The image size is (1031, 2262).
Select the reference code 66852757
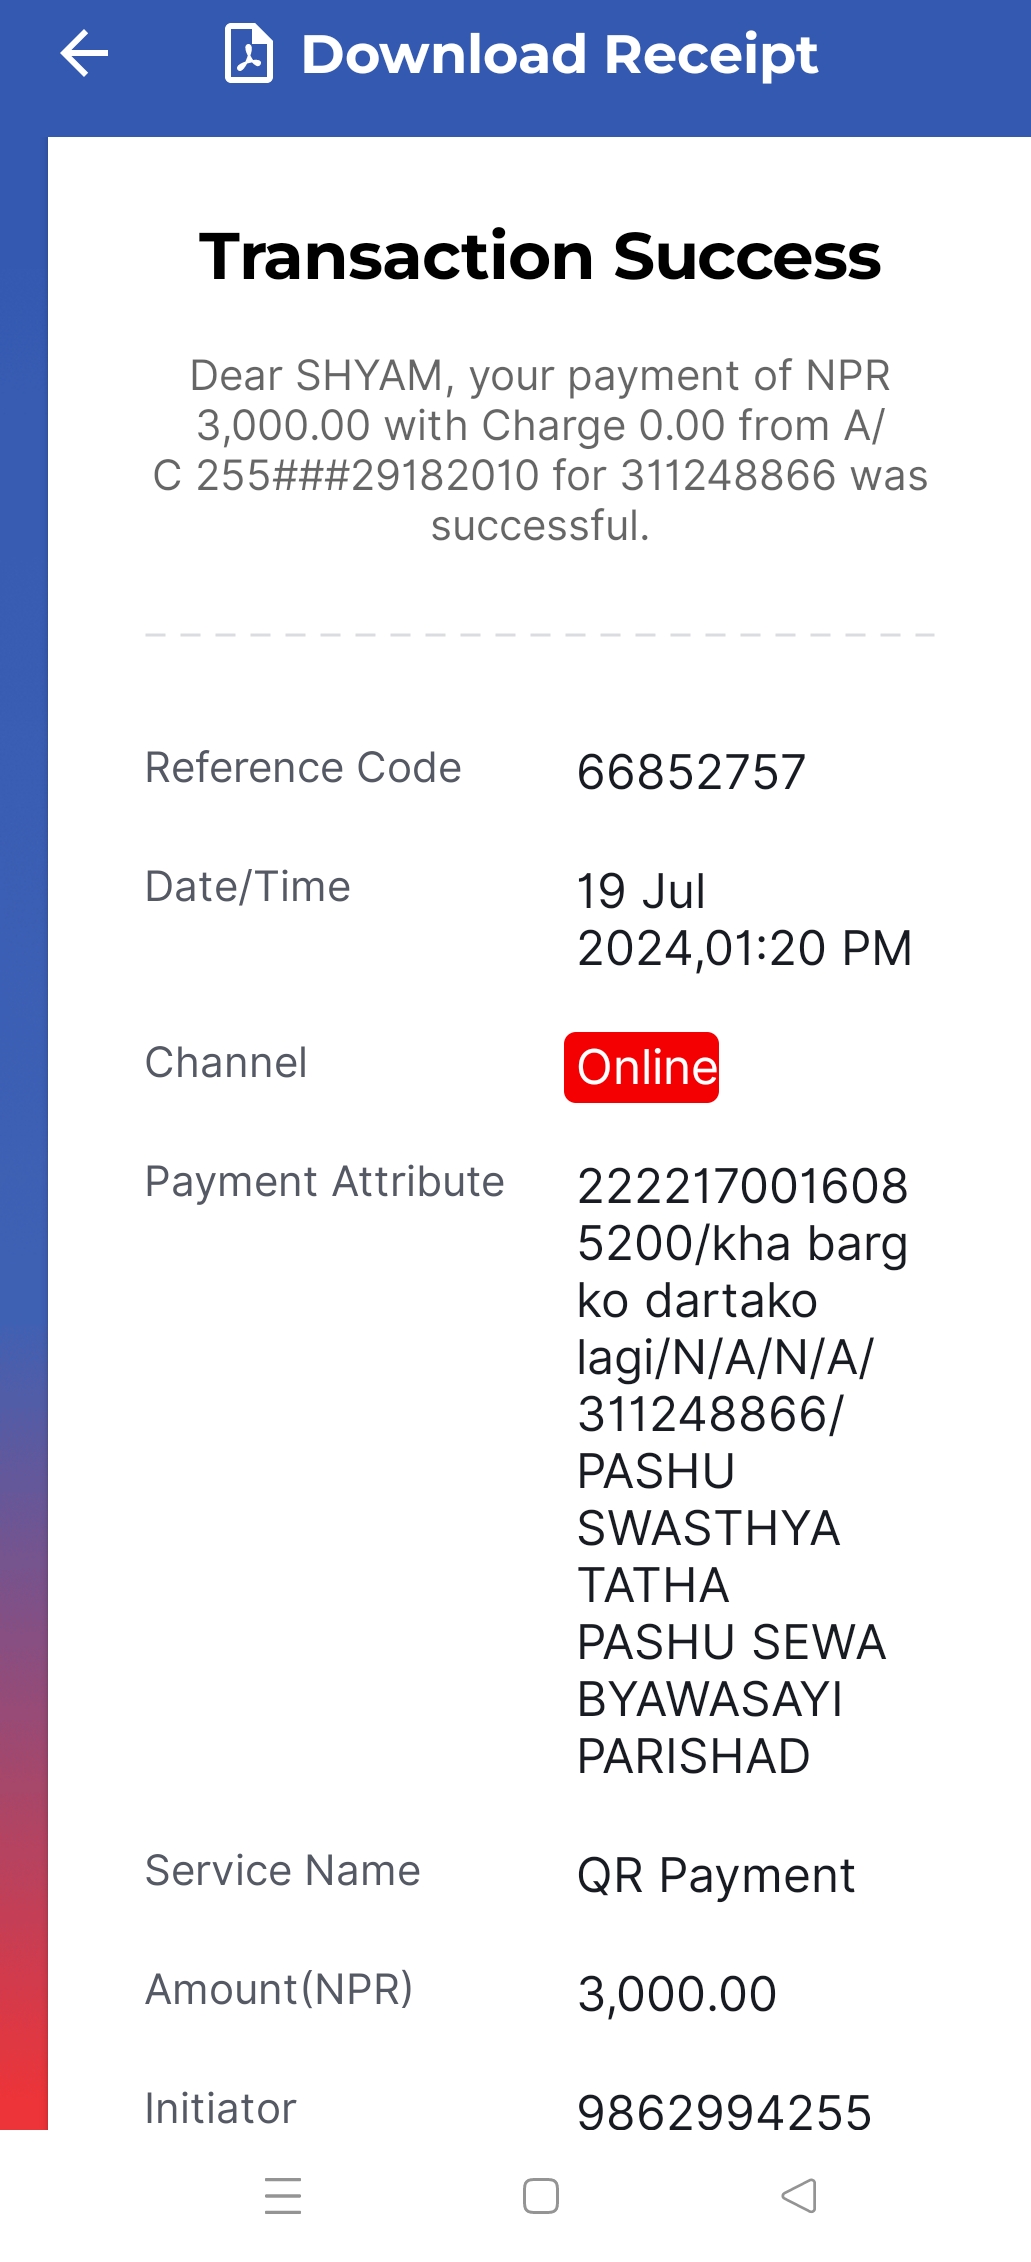691,772
